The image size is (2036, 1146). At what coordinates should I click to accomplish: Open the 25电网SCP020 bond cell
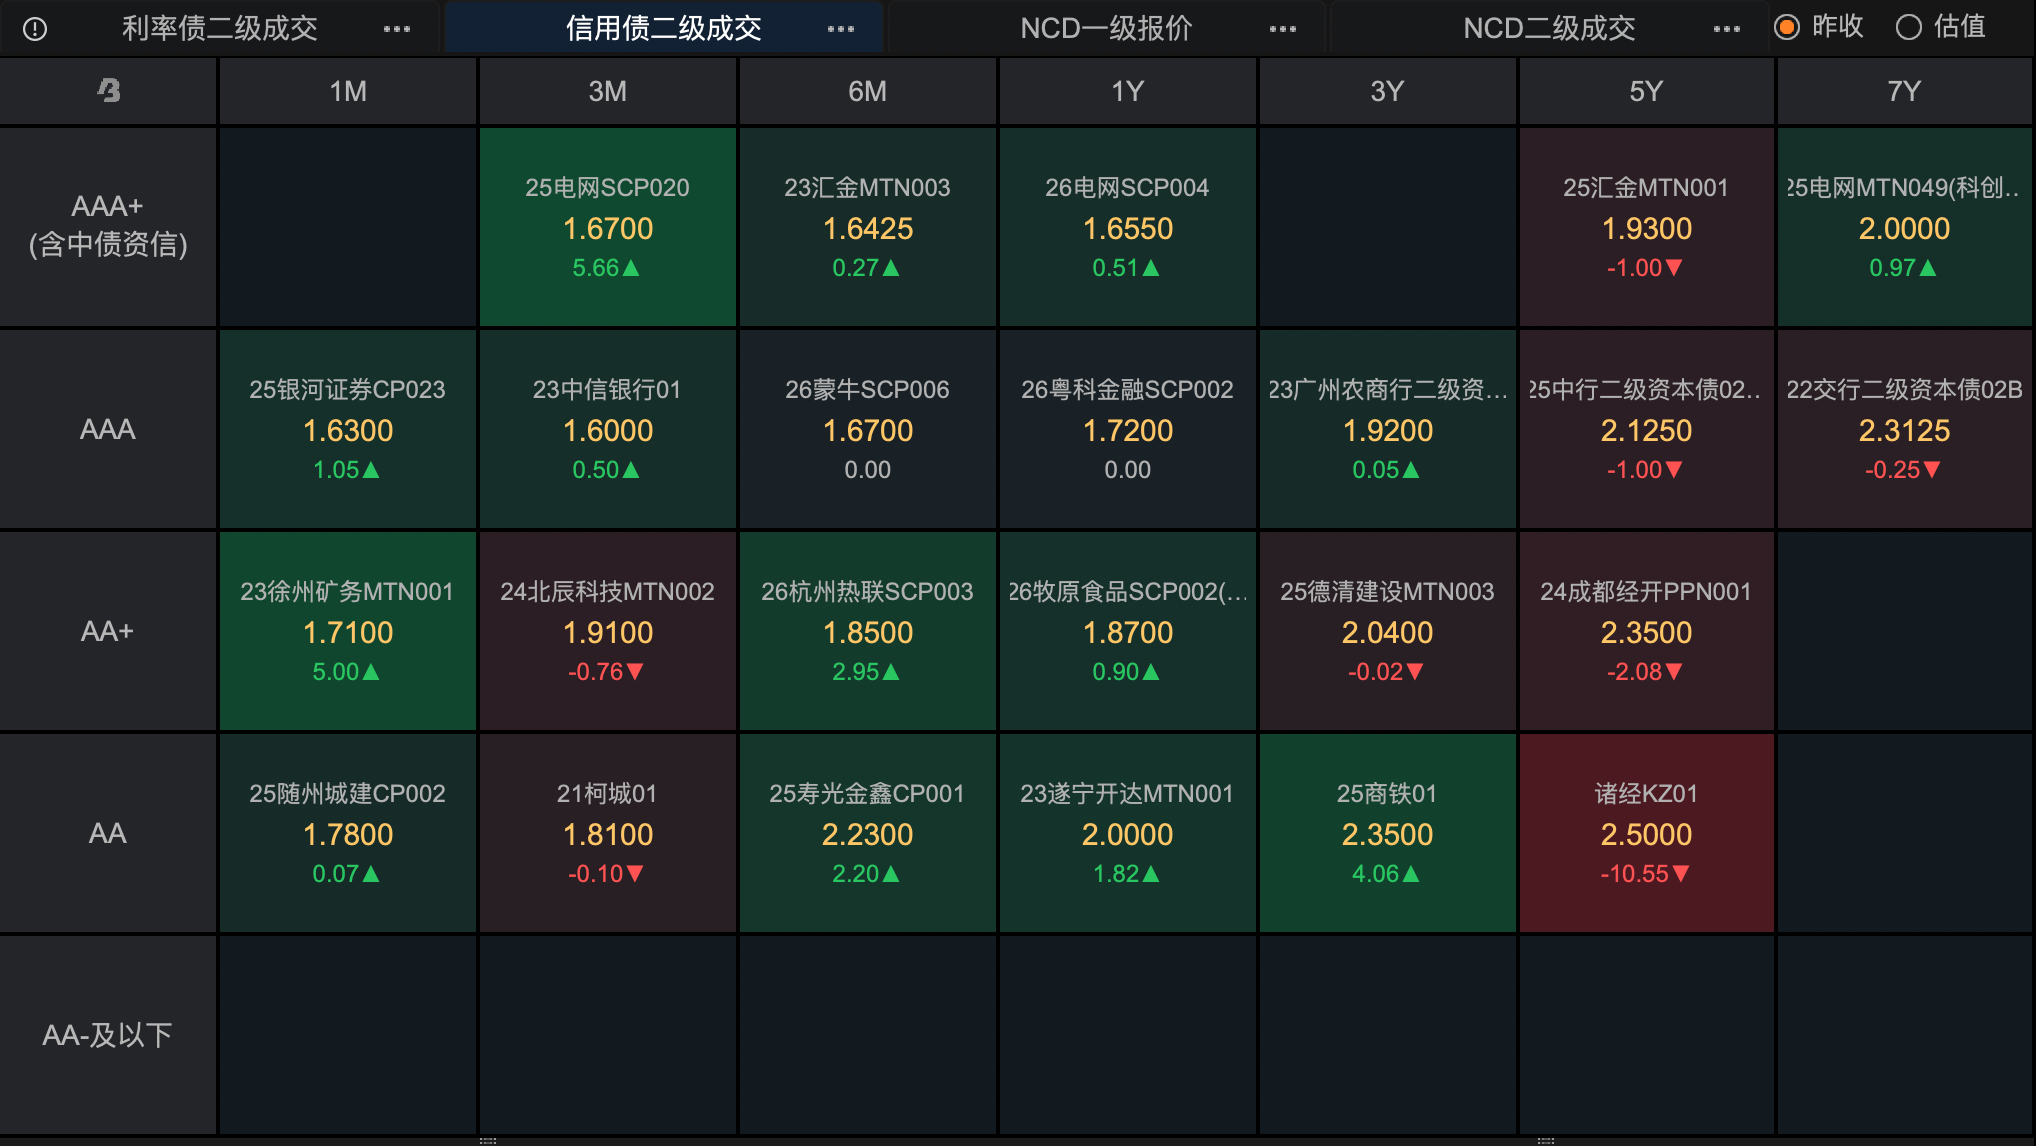click(607, 227)
